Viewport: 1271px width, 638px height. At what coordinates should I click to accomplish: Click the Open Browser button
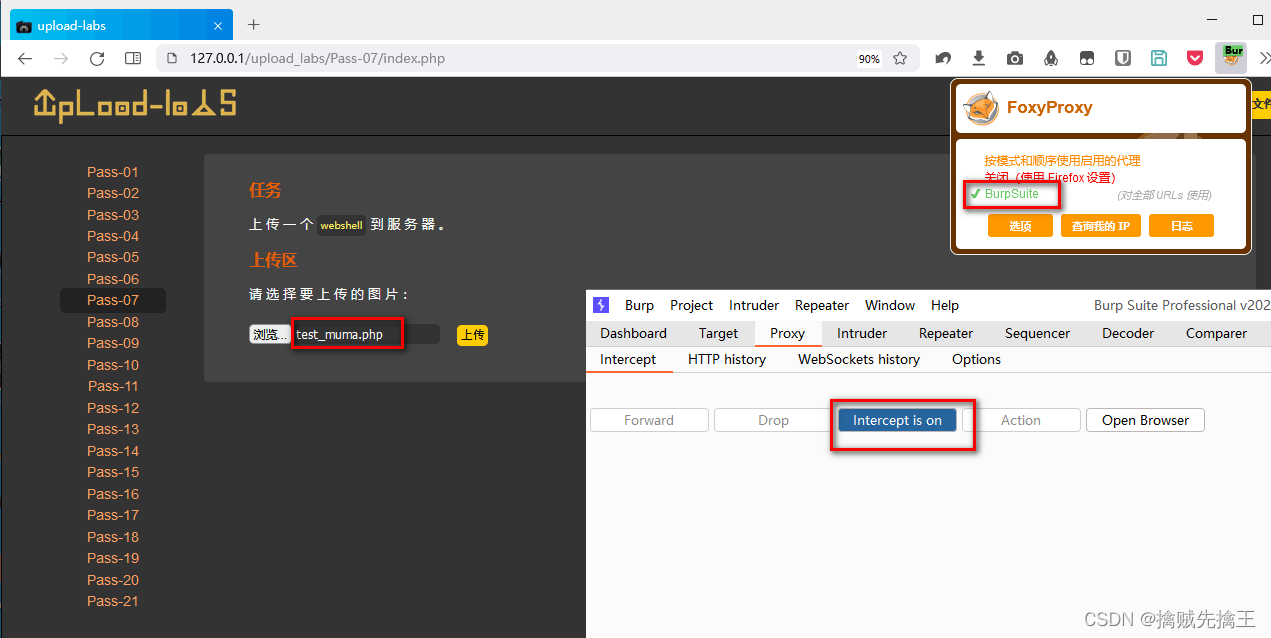pos(1145,420)
